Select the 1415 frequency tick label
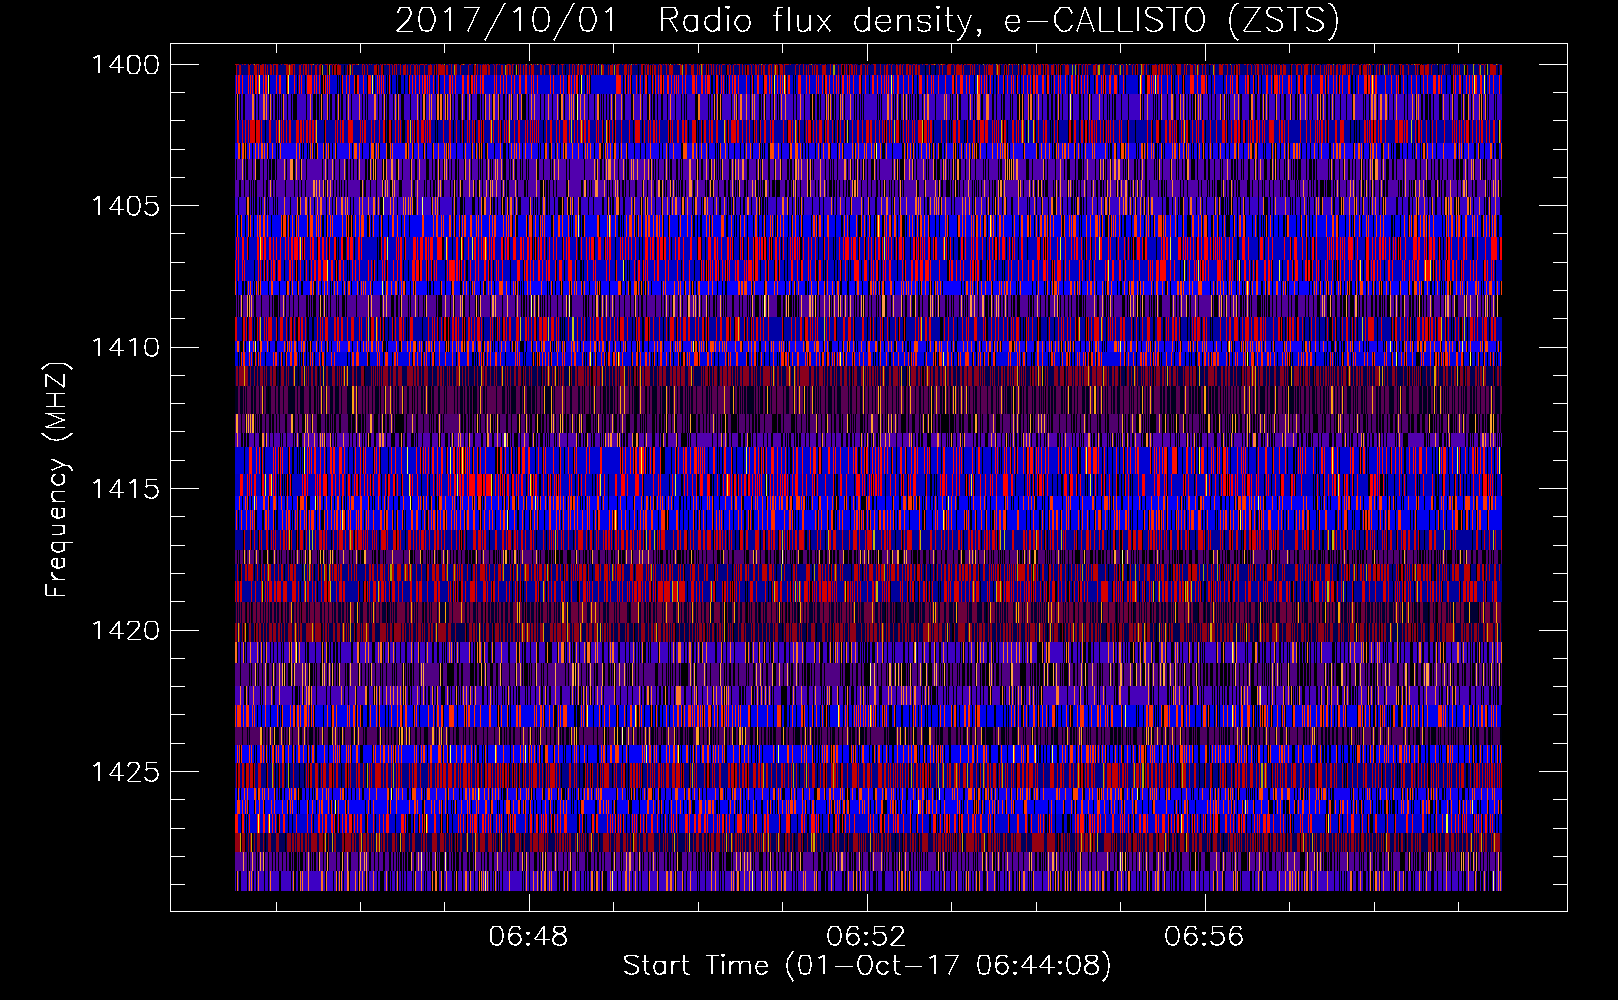Viewport: 1618px width, 1000px height. (x=125, y=489)
